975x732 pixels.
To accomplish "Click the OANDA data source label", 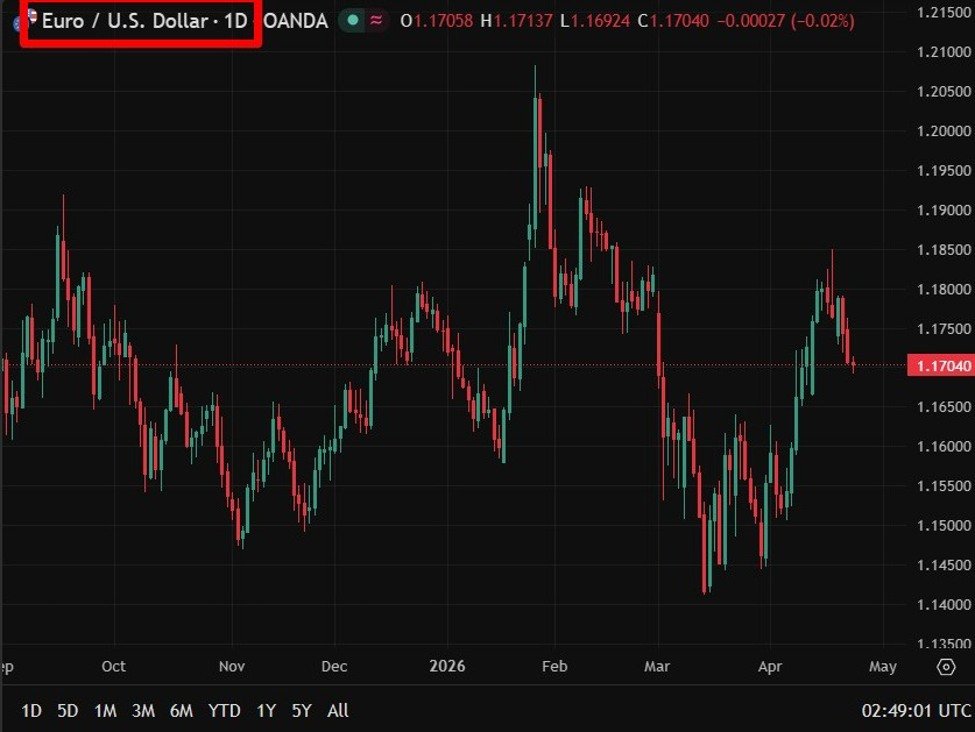I will [x=295, y=21].
